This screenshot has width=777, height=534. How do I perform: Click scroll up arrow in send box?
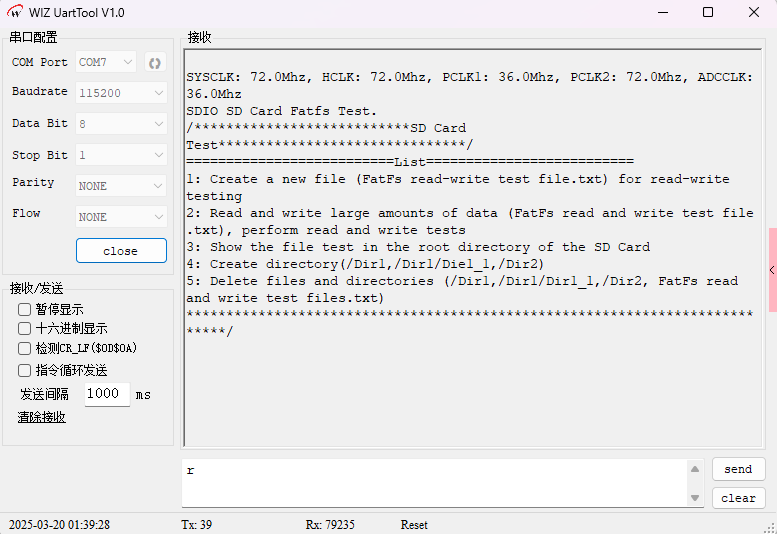(x=695, y=470)
